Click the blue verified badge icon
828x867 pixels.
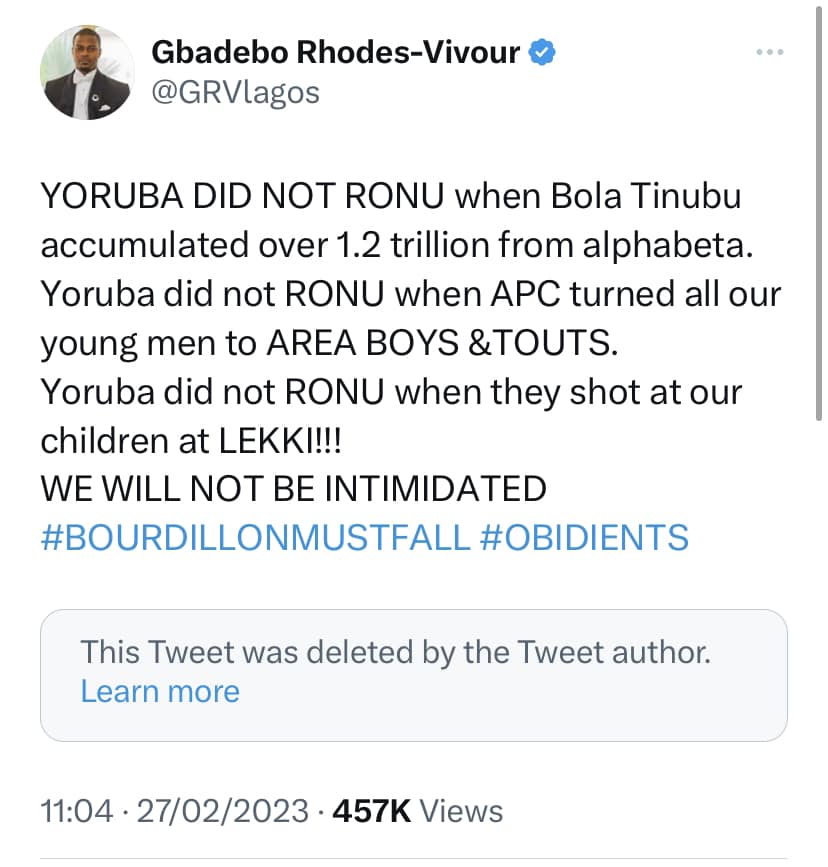pyautogui.click(x=543, y=52)
